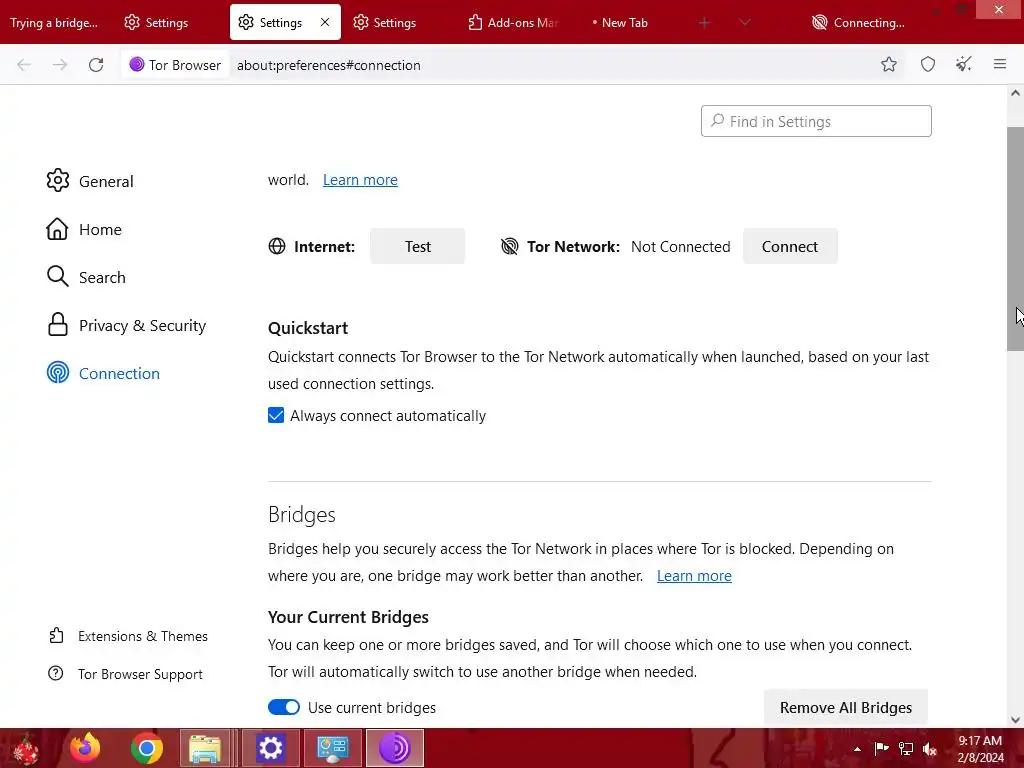Screen dimensions: 1024x768
Task: Click the Tor Browser taskbar icon
Action: (x=394, y=748)
